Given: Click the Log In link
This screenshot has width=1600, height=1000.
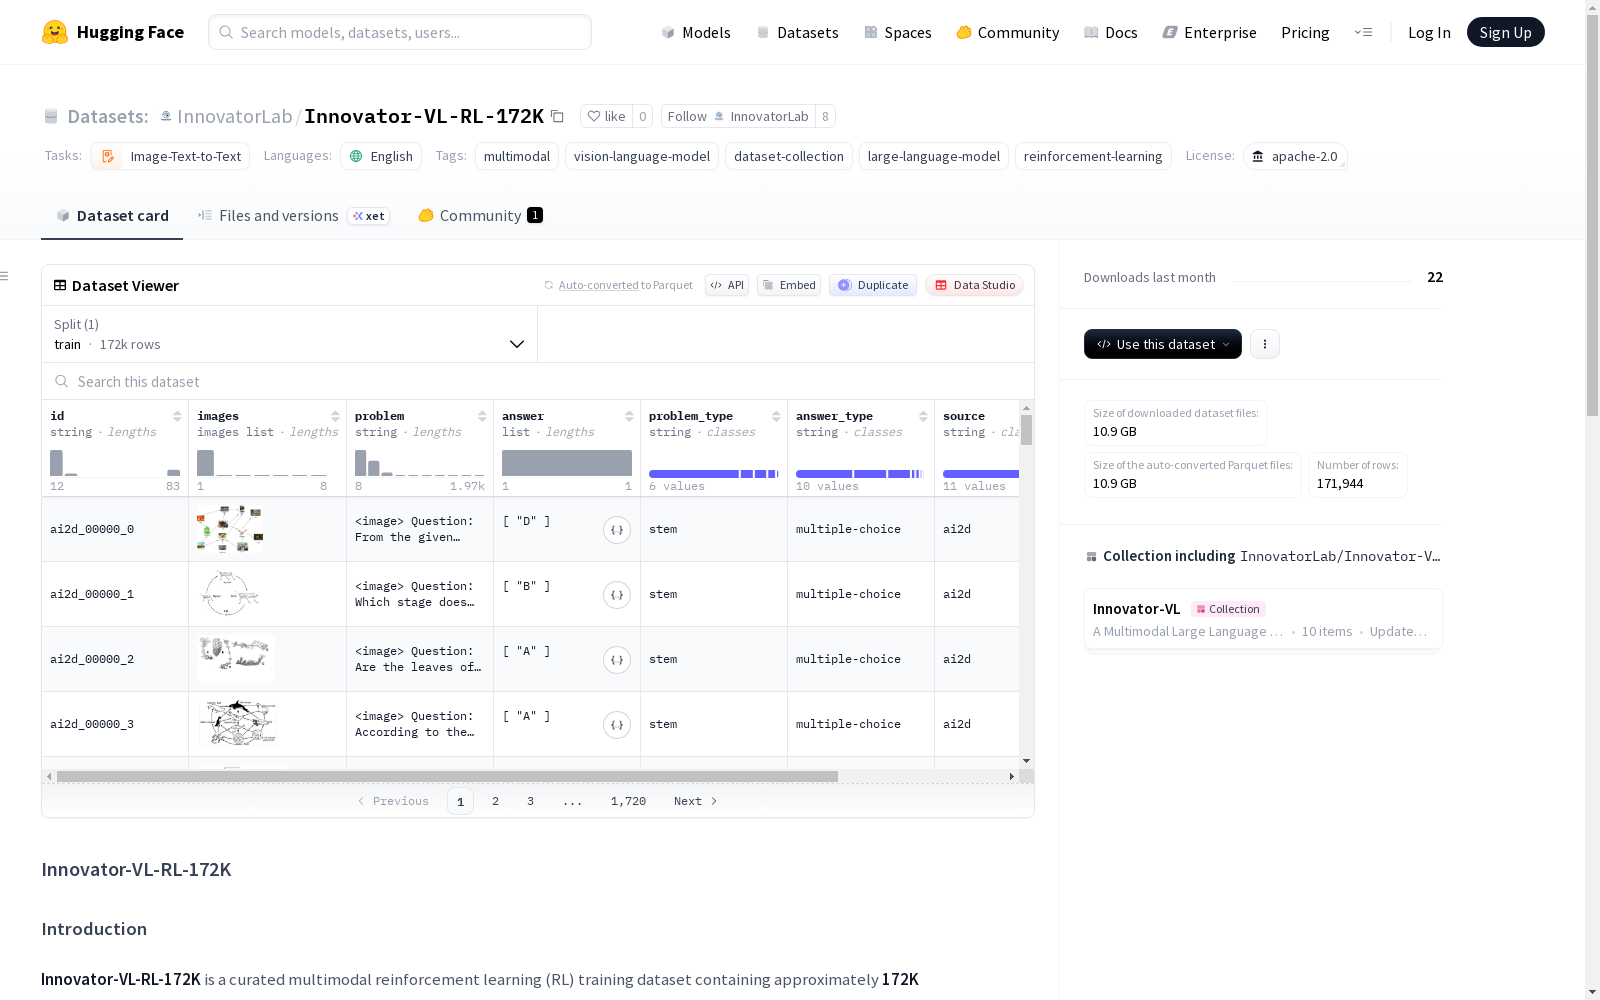Looking at the screenshot, I should tap(1429, 32).
